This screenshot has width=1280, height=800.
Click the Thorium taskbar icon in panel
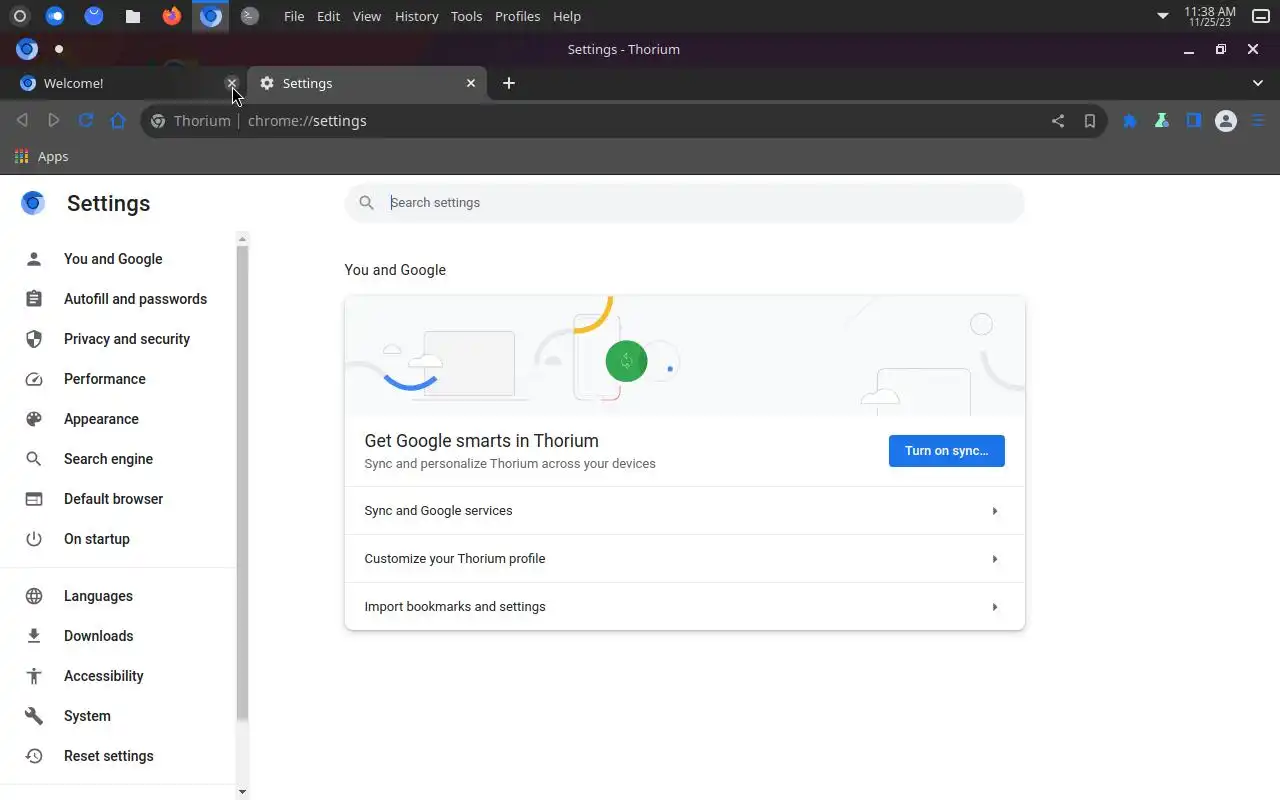point(210,16)
